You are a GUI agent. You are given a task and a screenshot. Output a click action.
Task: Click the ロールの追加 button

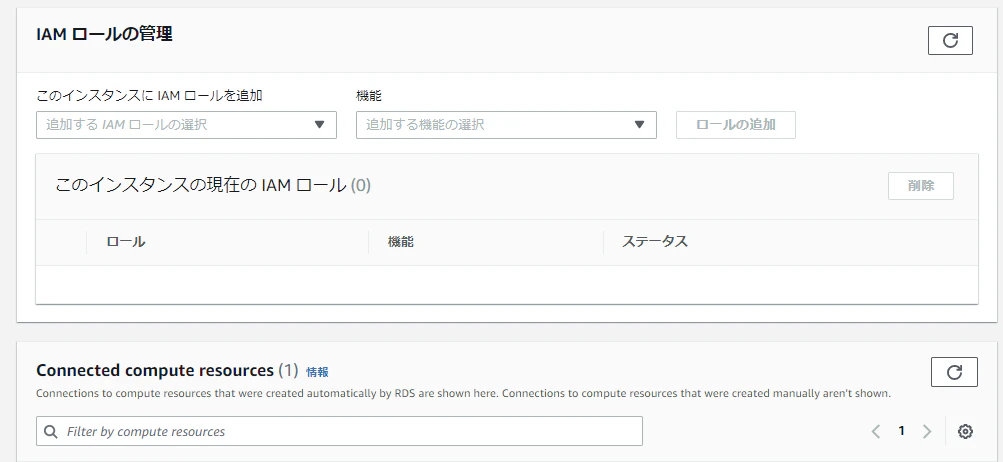(736, 125)
